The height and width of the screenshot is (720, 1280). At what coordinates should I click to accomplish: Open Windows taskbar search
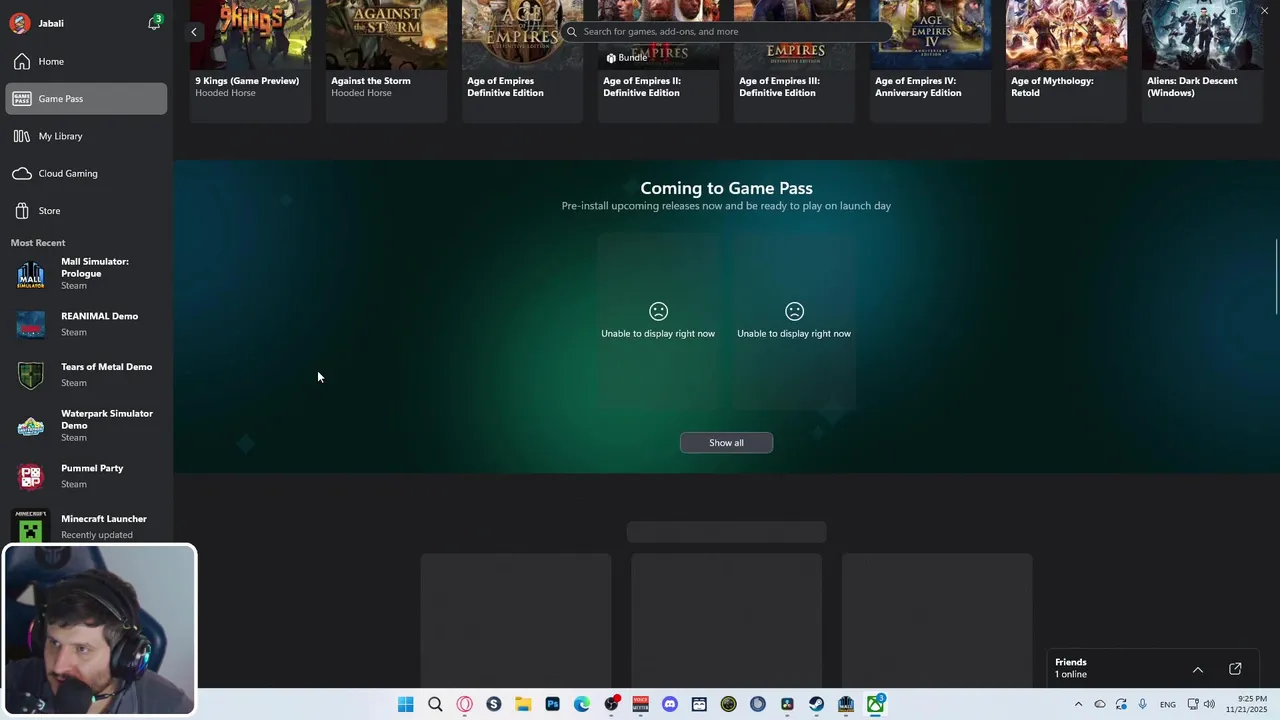435,704
